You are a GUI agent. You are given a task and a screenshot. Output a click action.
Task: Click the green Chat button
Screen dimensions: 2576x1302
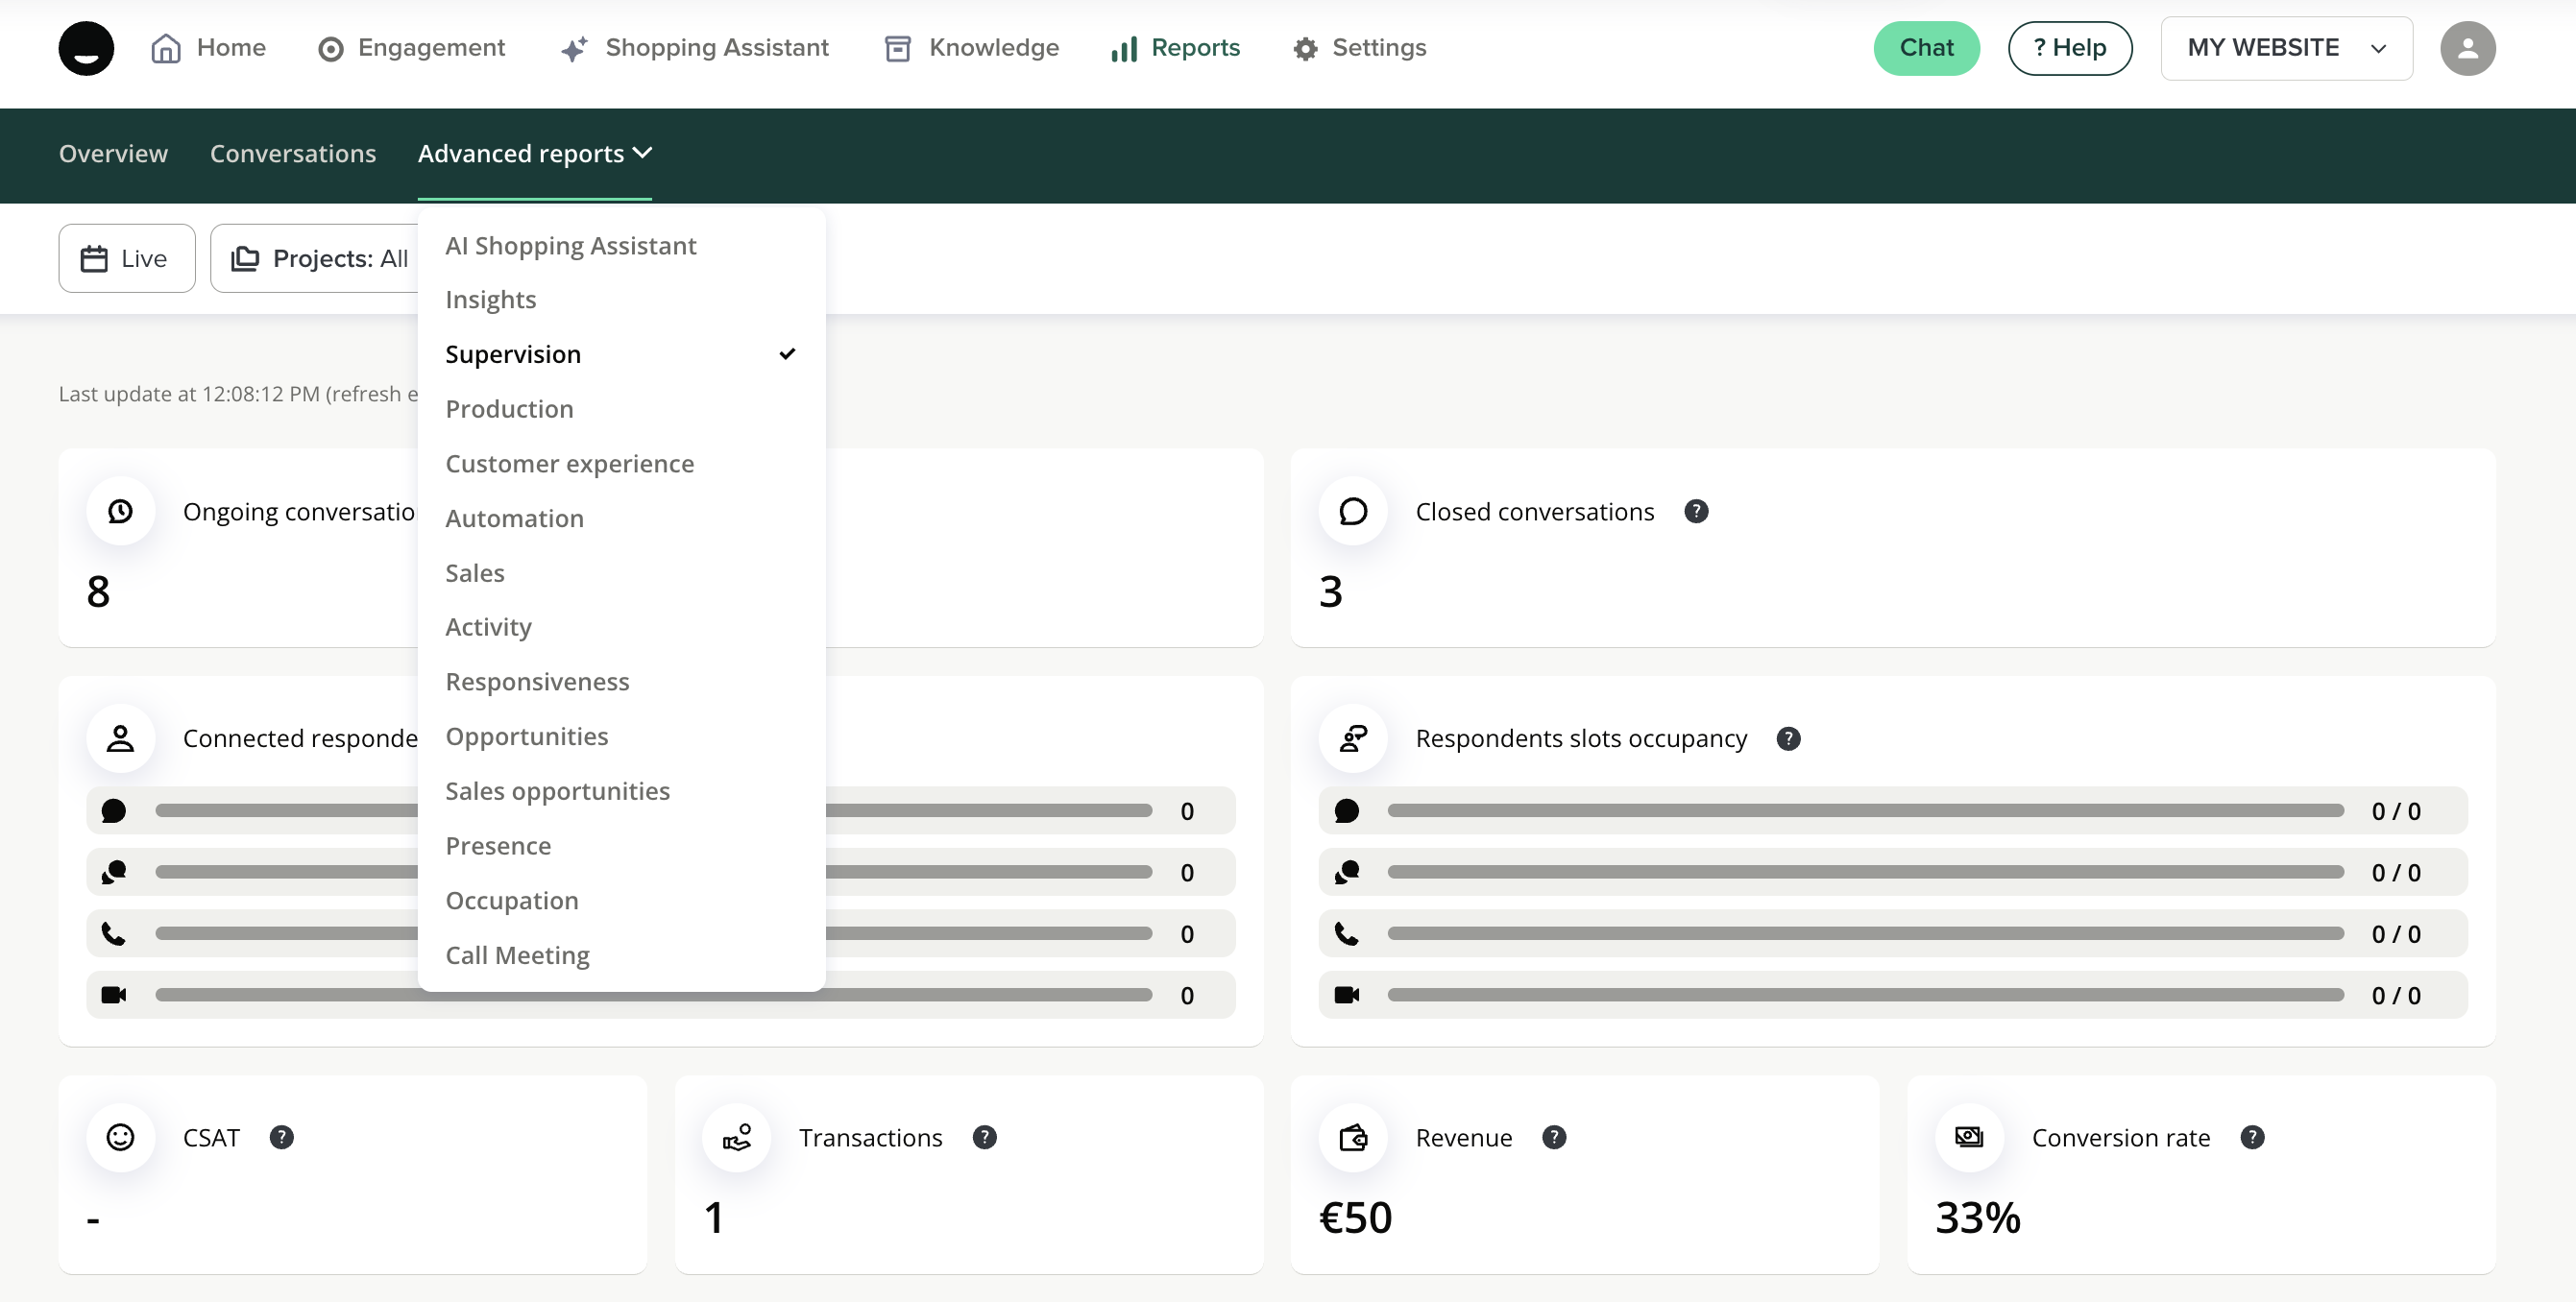1925,48
